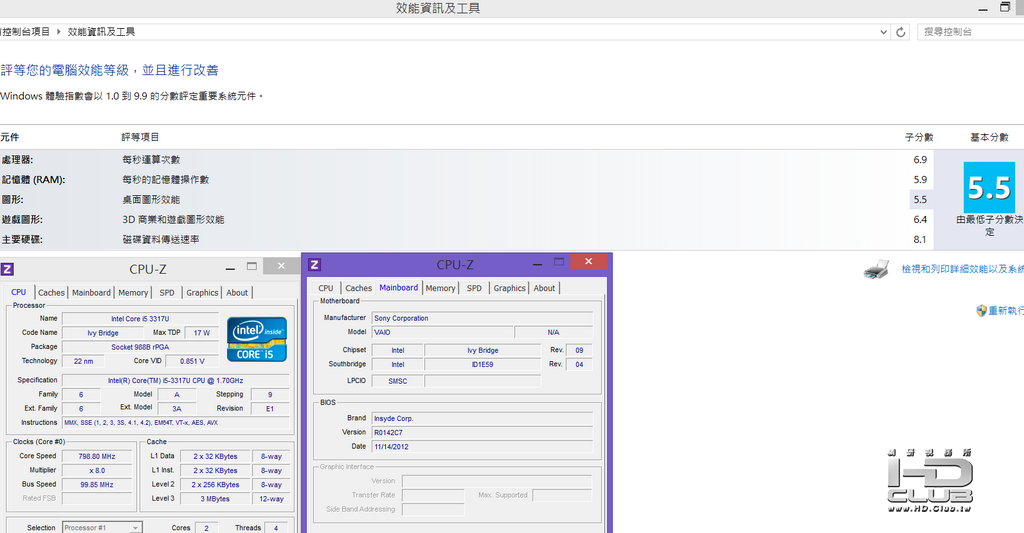Click the Ivy Bridge code name field in CPU tab
This screenshot has height=533, width=1024.
tap(103, 333)
